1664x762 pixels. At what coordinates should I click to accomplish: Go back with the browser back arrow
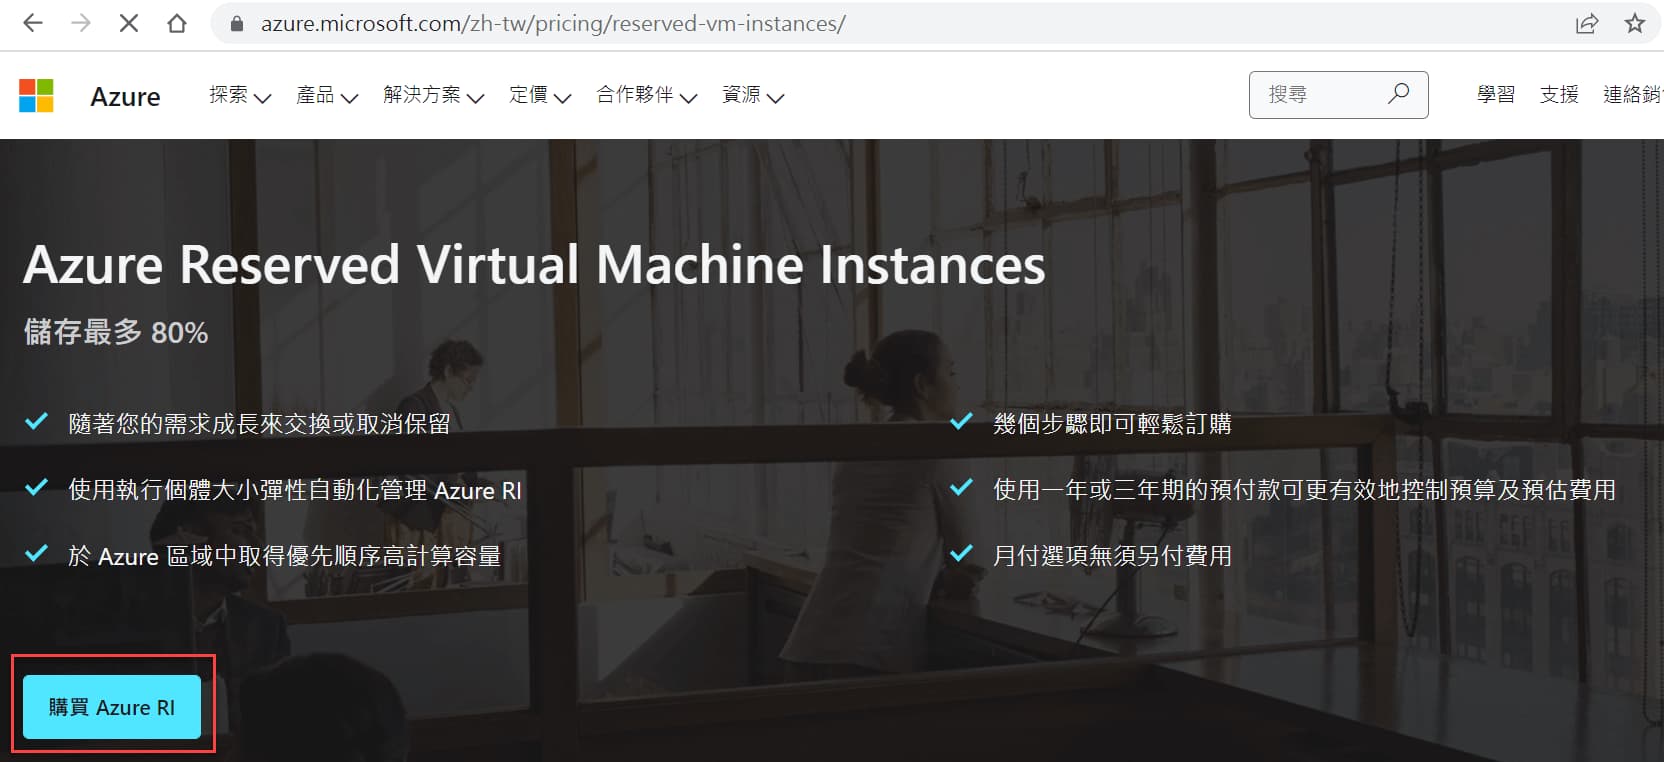33,23
